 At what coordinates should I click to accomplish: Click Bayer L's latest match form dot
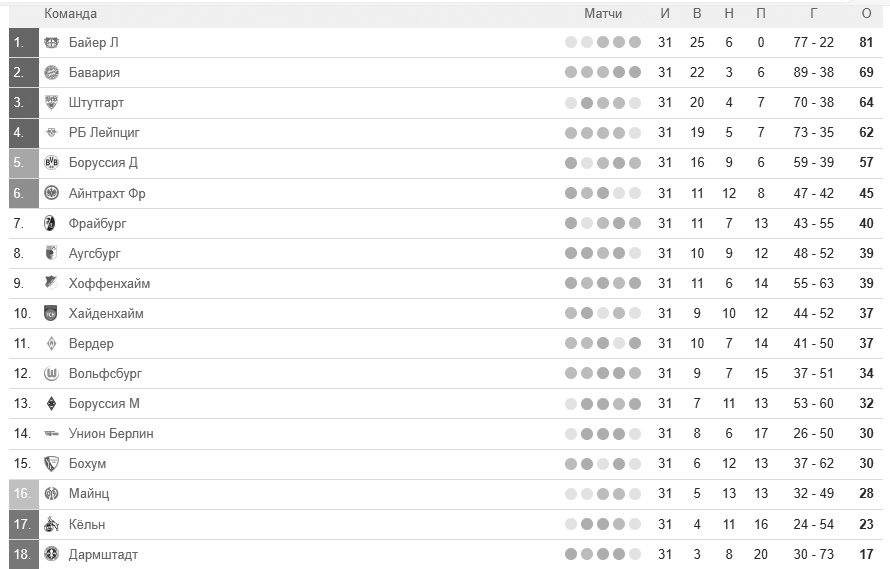[635, 42]
